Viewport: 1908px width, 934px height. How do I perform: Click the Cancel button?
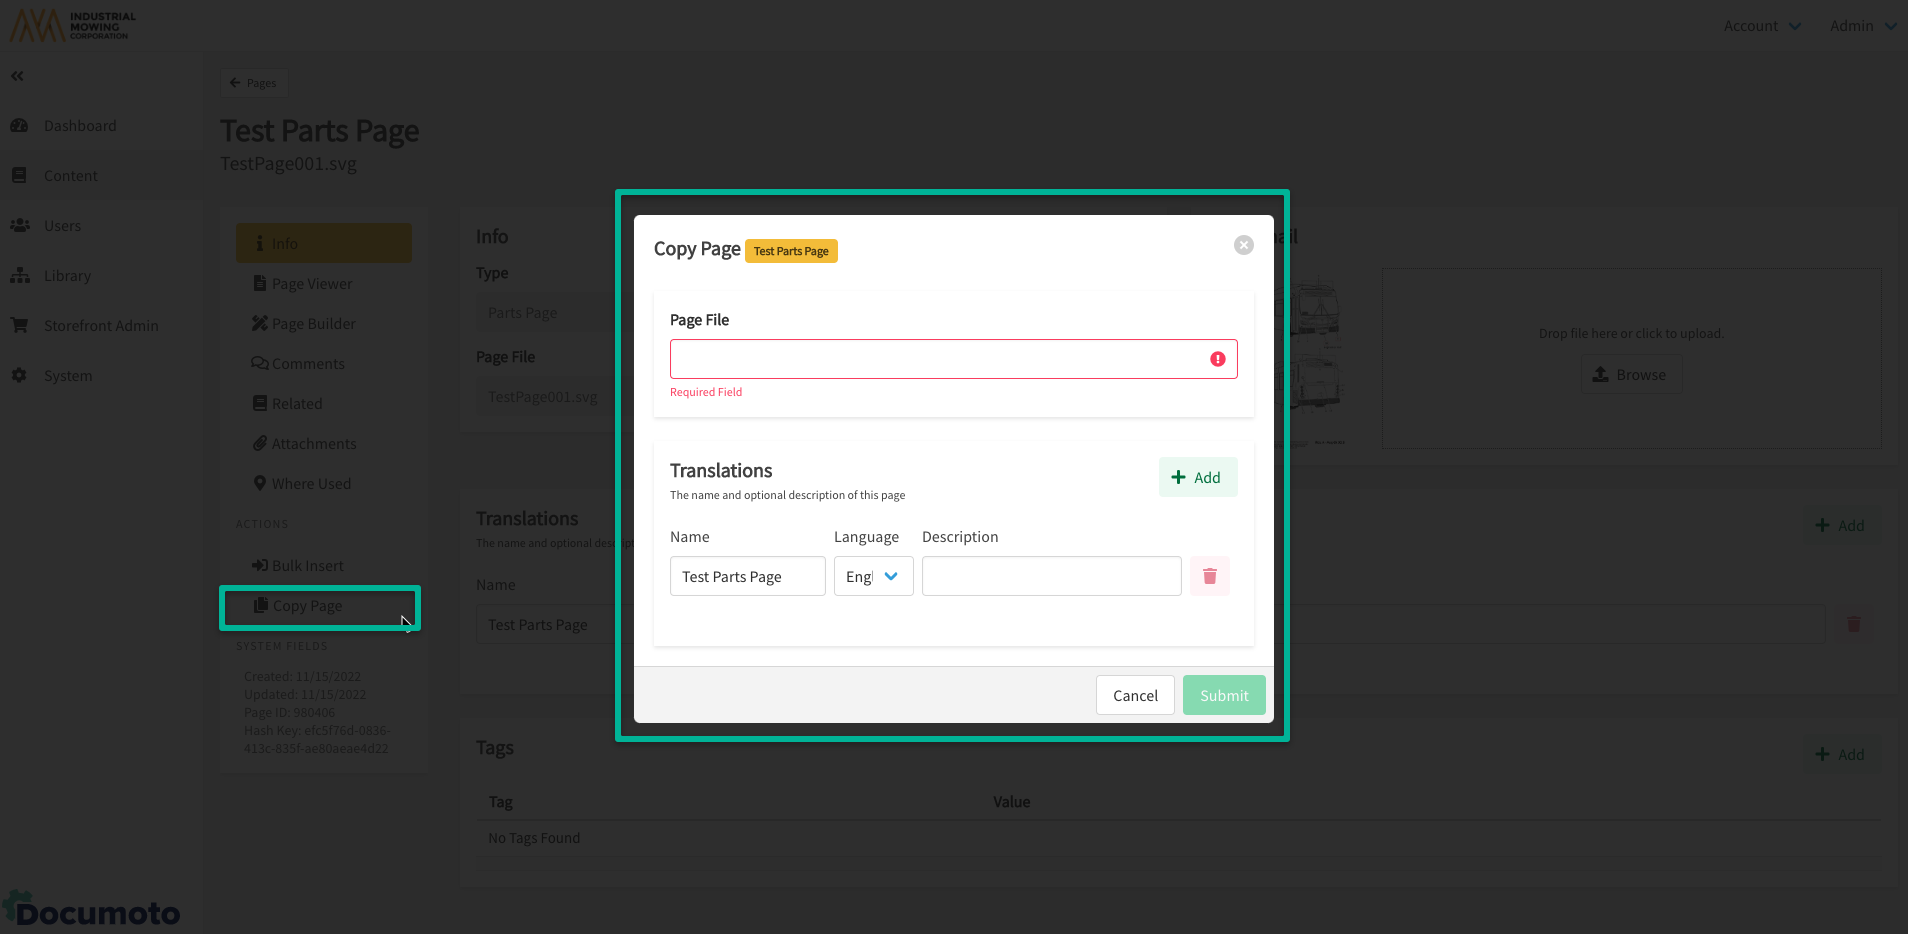1135,695
